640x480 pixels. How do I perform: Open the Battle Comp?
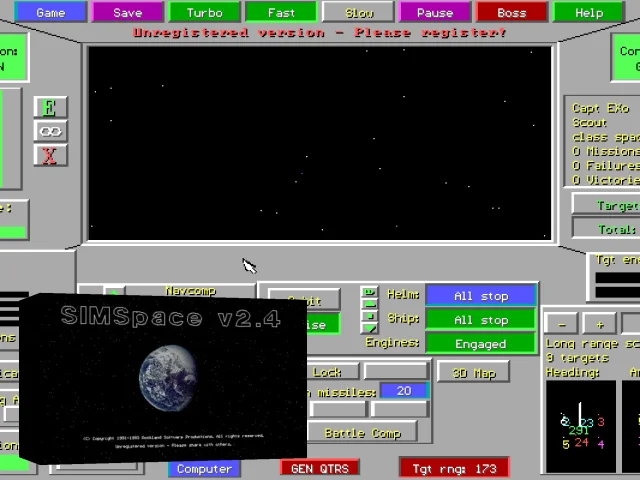tap(362, 433)
